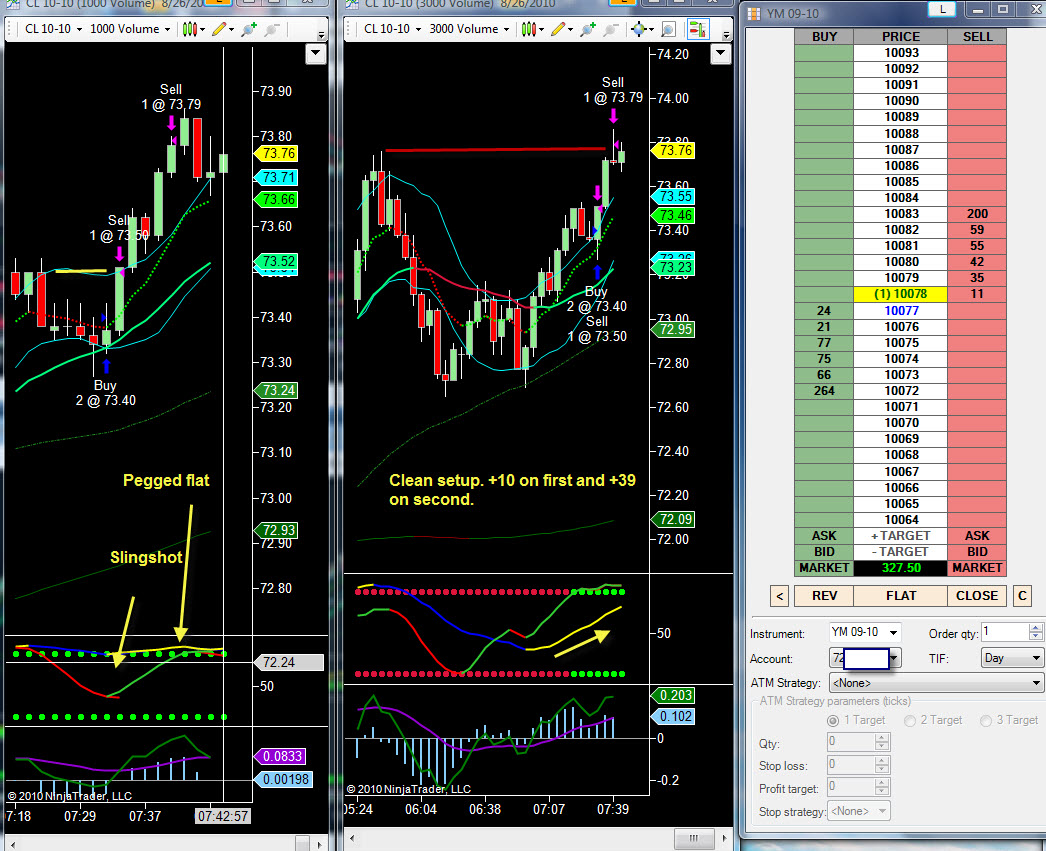Click the 73.76 yellow price marker in 1000 Volume chart
Screen dimensions: 1046x851
coord(276,153)
